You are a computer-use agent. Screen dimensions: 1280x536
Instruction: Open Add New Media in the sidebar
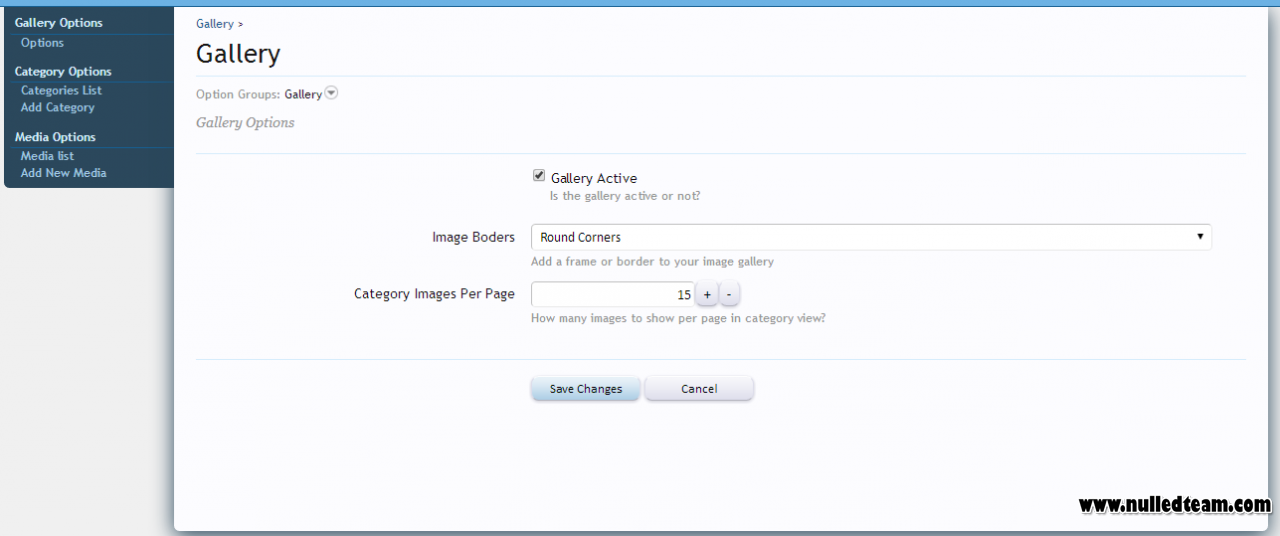click(x=63, y=173)
